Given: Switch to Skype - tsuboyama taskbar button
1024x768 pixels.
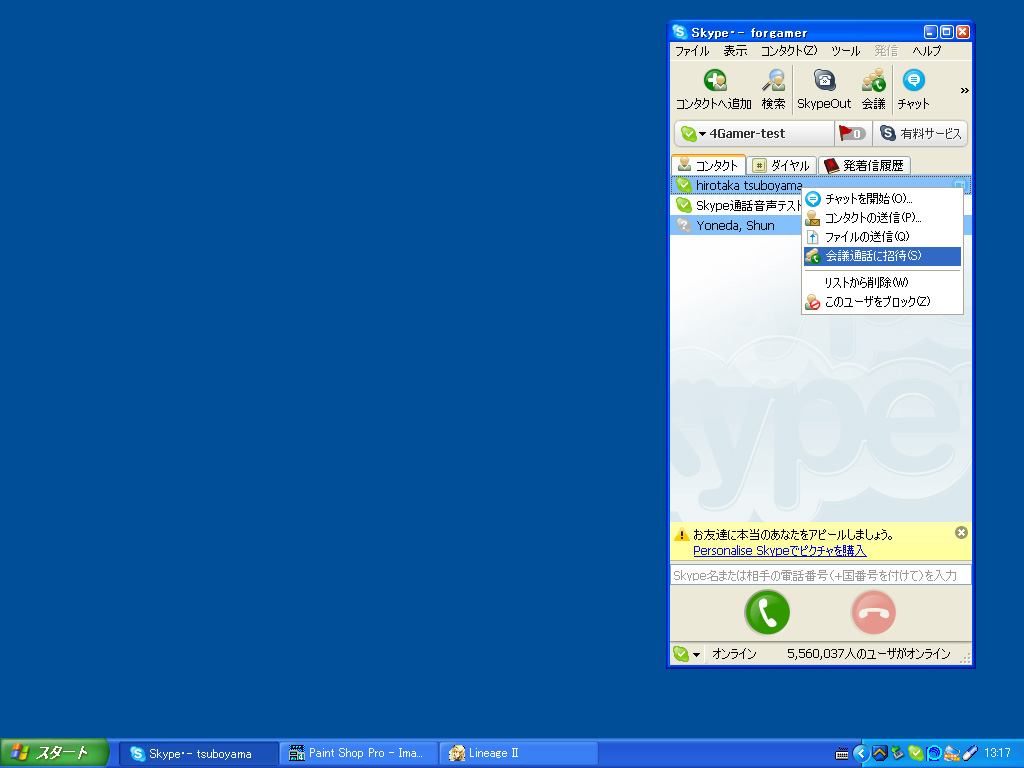Looking at the screenshot, I should click(199, 754).
